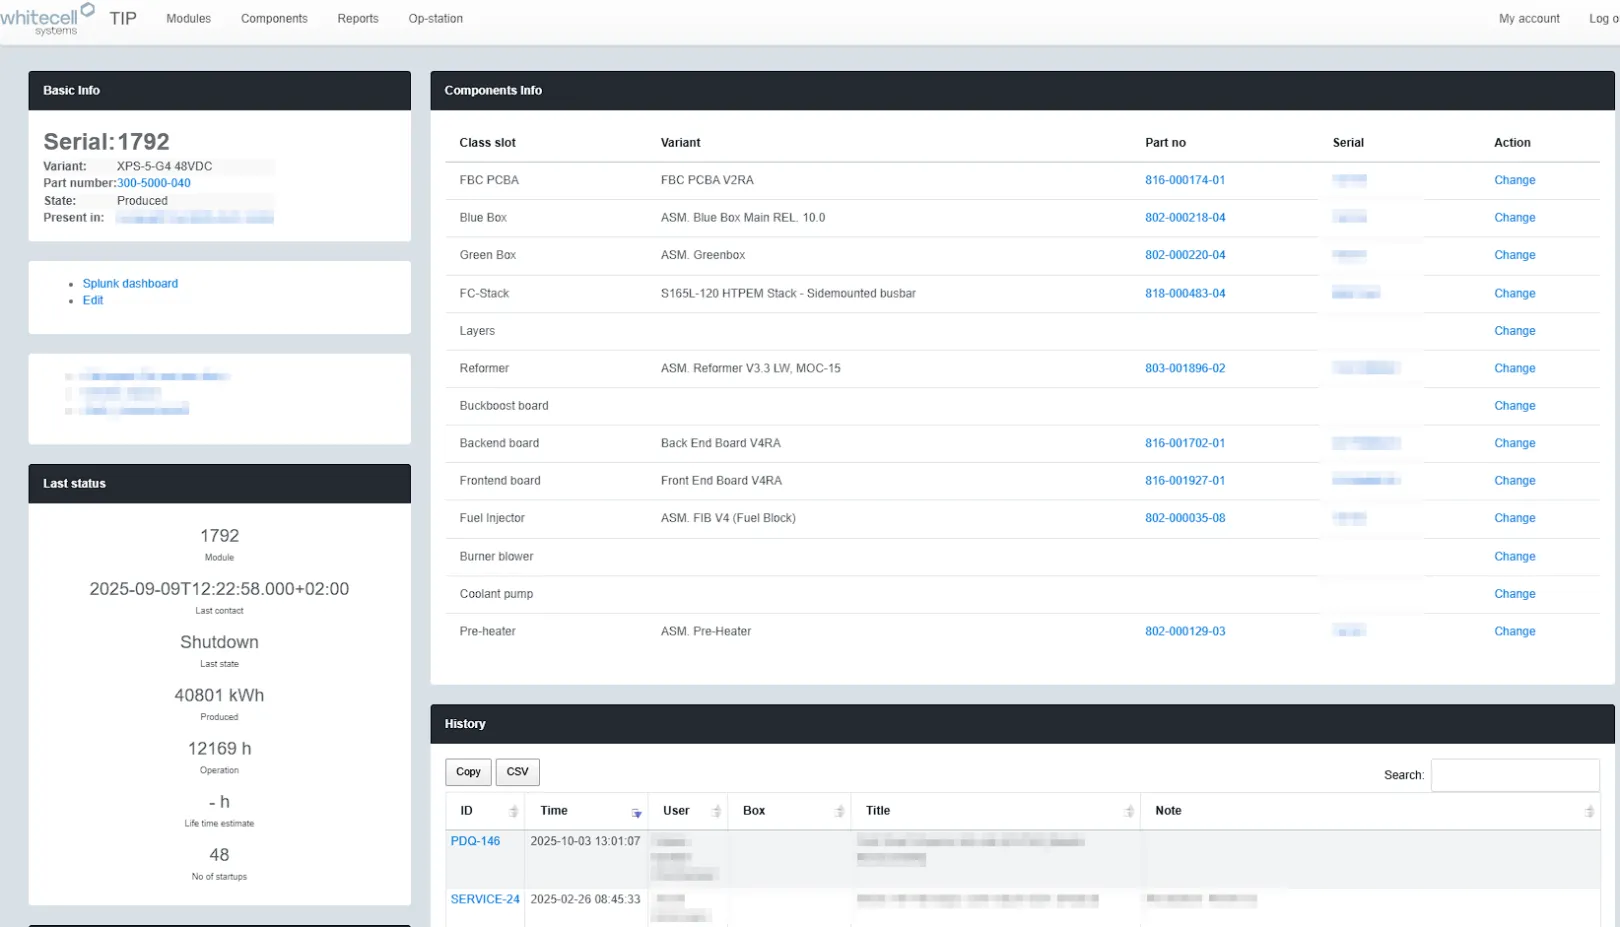The image size is (1620, 927).
Task: Export History as CSV
Action: click(517, 771)
